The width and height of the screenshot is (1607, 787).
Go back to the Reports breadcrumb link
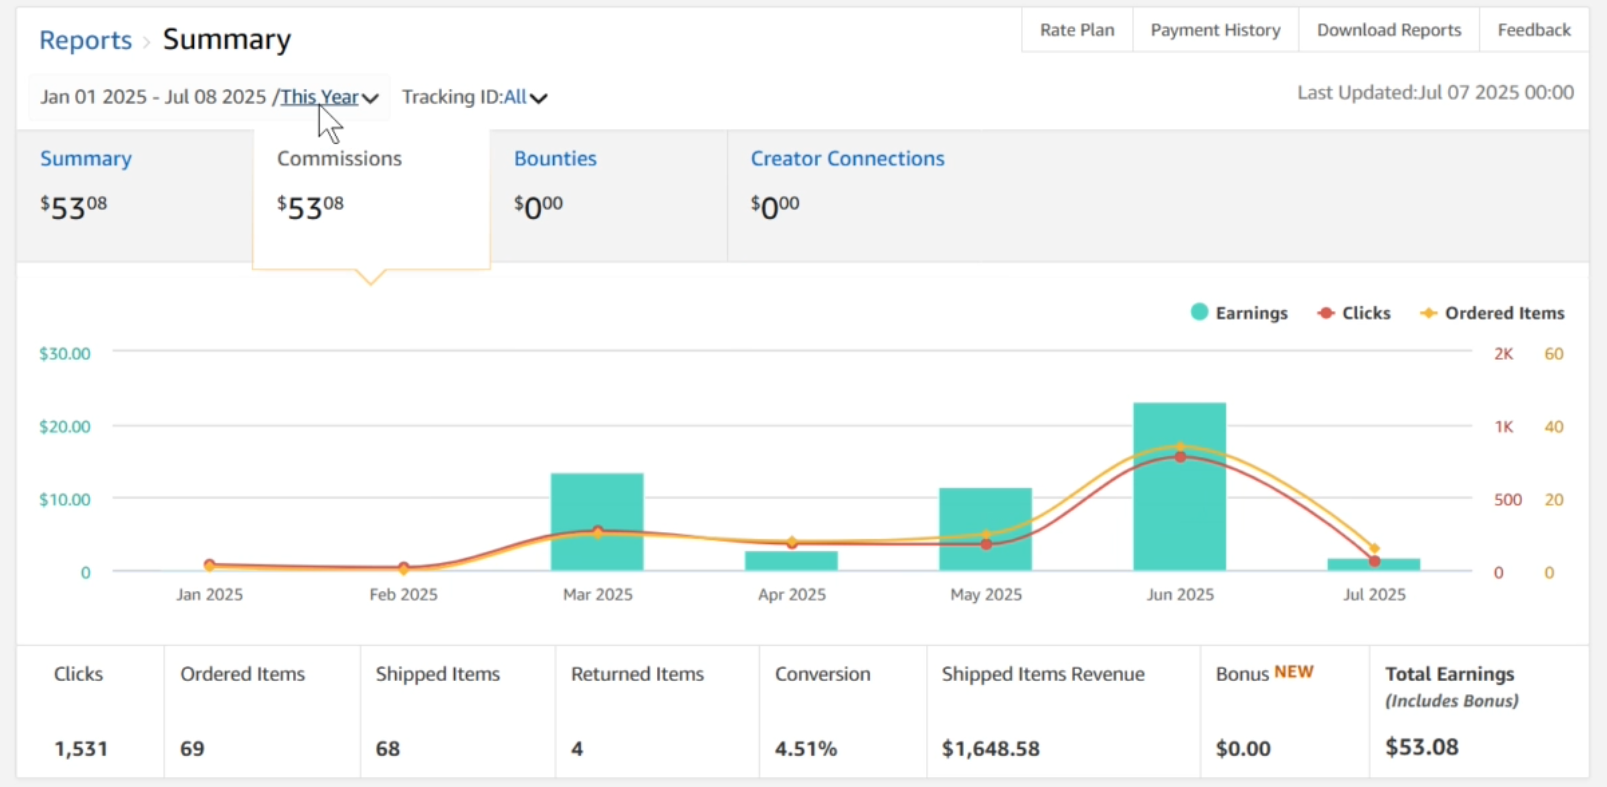tap(85, 40)
